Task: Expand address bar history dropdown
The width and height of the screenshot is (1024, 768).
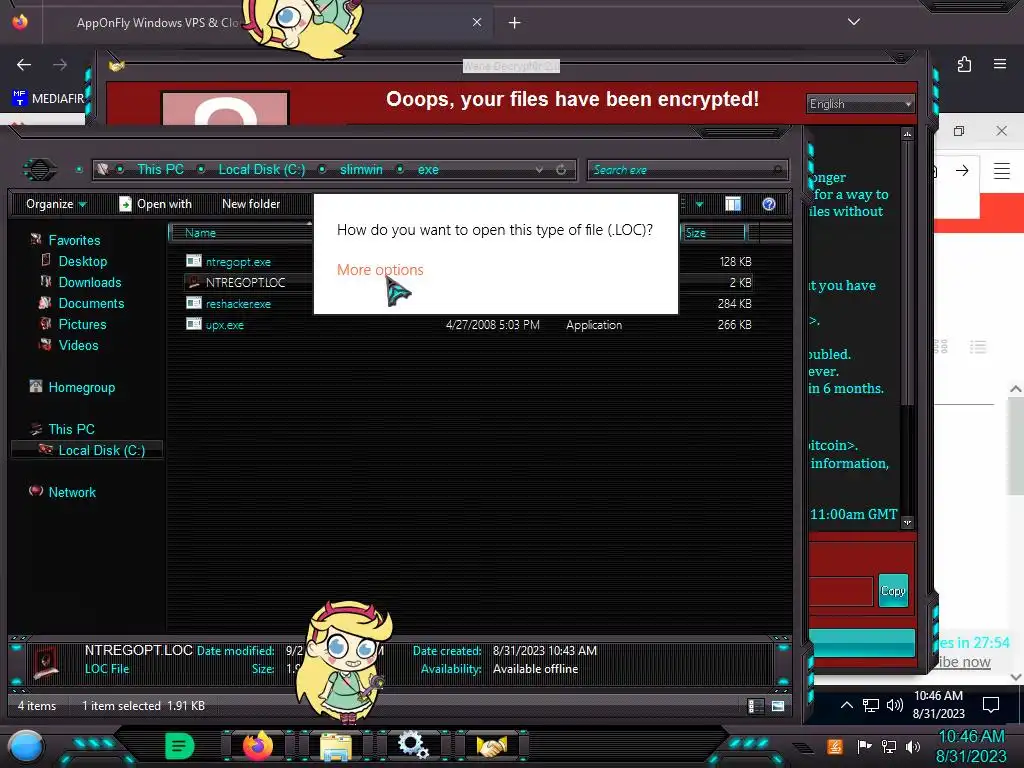Action: pyautogui.click(x=539, y=170)
